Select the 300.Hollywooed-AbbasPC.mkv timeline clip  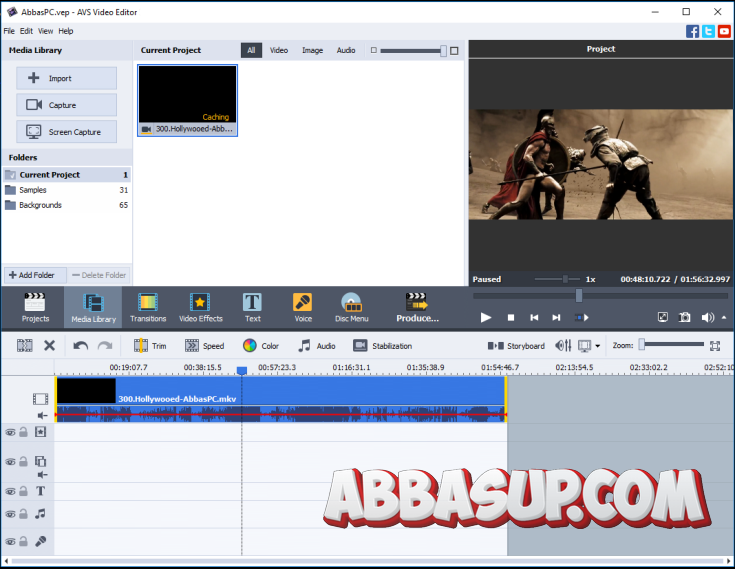[281, 399]
